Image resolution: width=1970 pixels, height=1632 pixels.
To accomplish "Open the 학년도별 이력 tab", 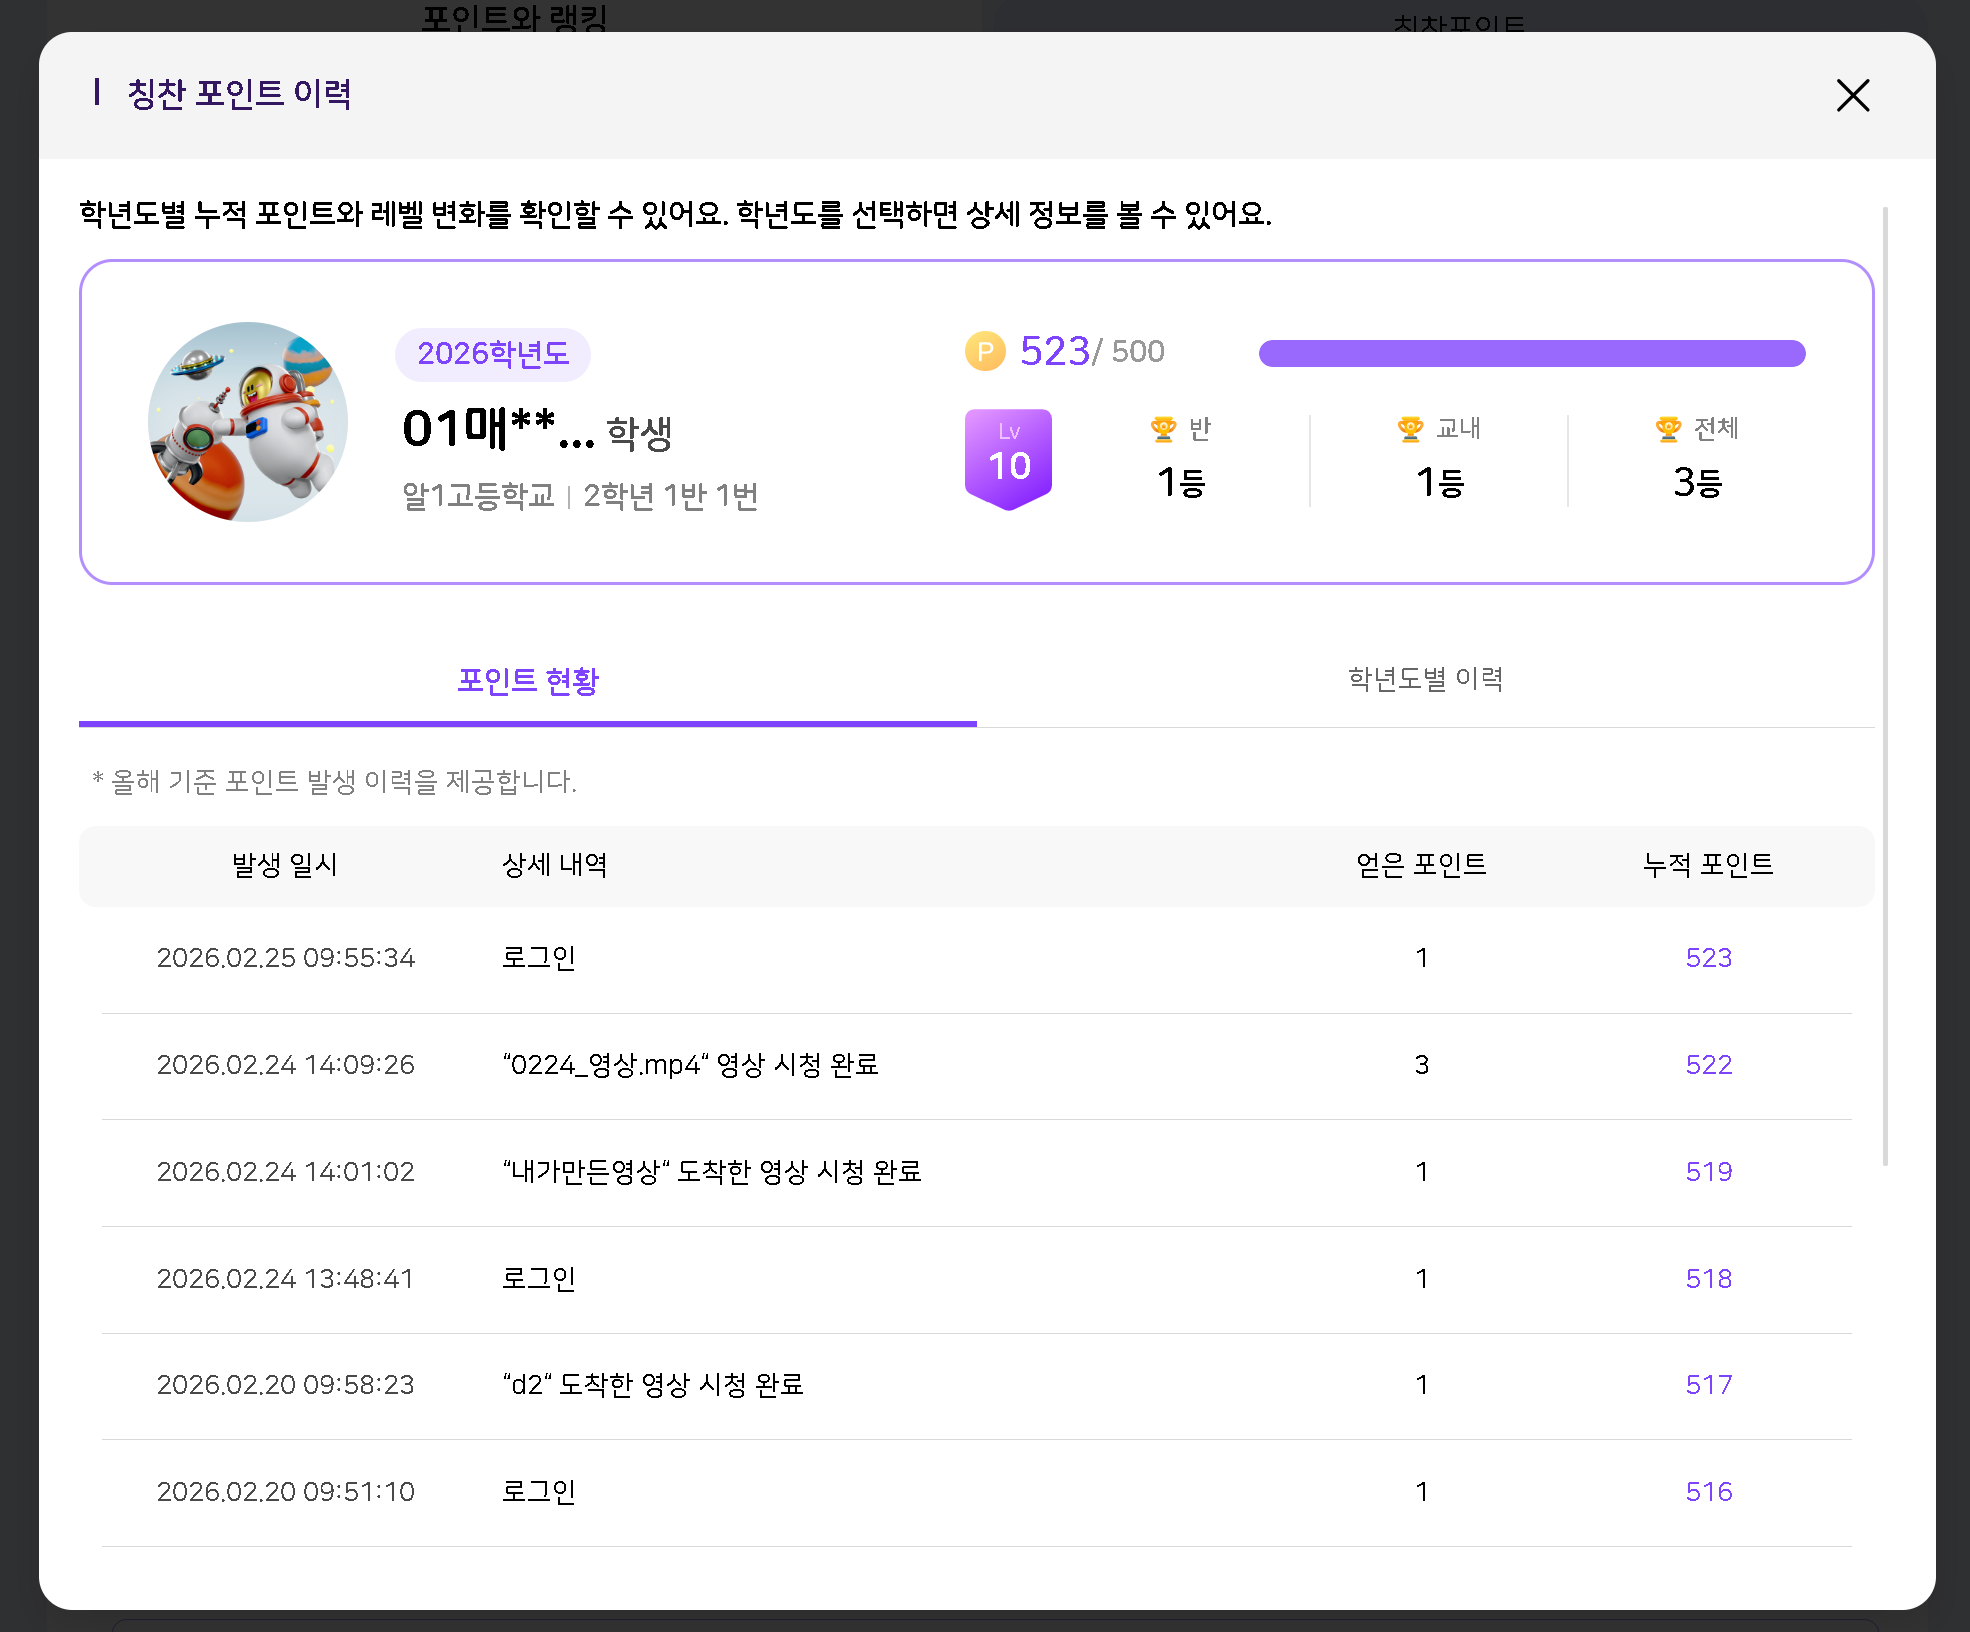I will (1425, 679).
